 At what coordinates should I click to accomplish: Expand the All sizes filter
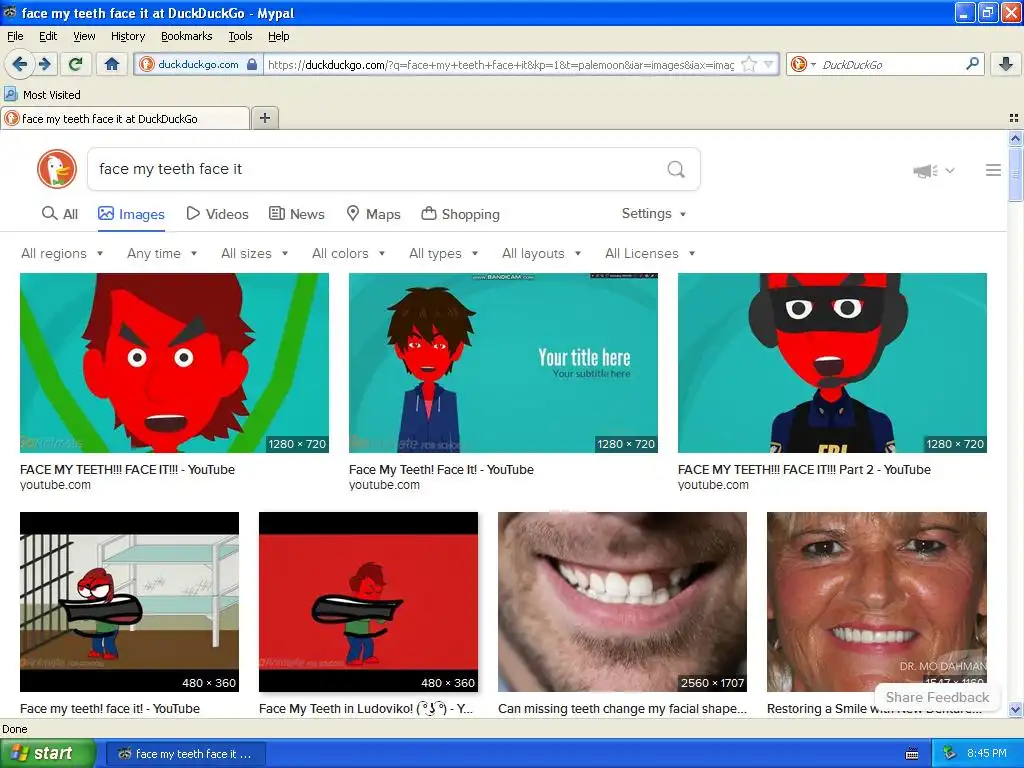pyautogui.click(x=255, y=253)
